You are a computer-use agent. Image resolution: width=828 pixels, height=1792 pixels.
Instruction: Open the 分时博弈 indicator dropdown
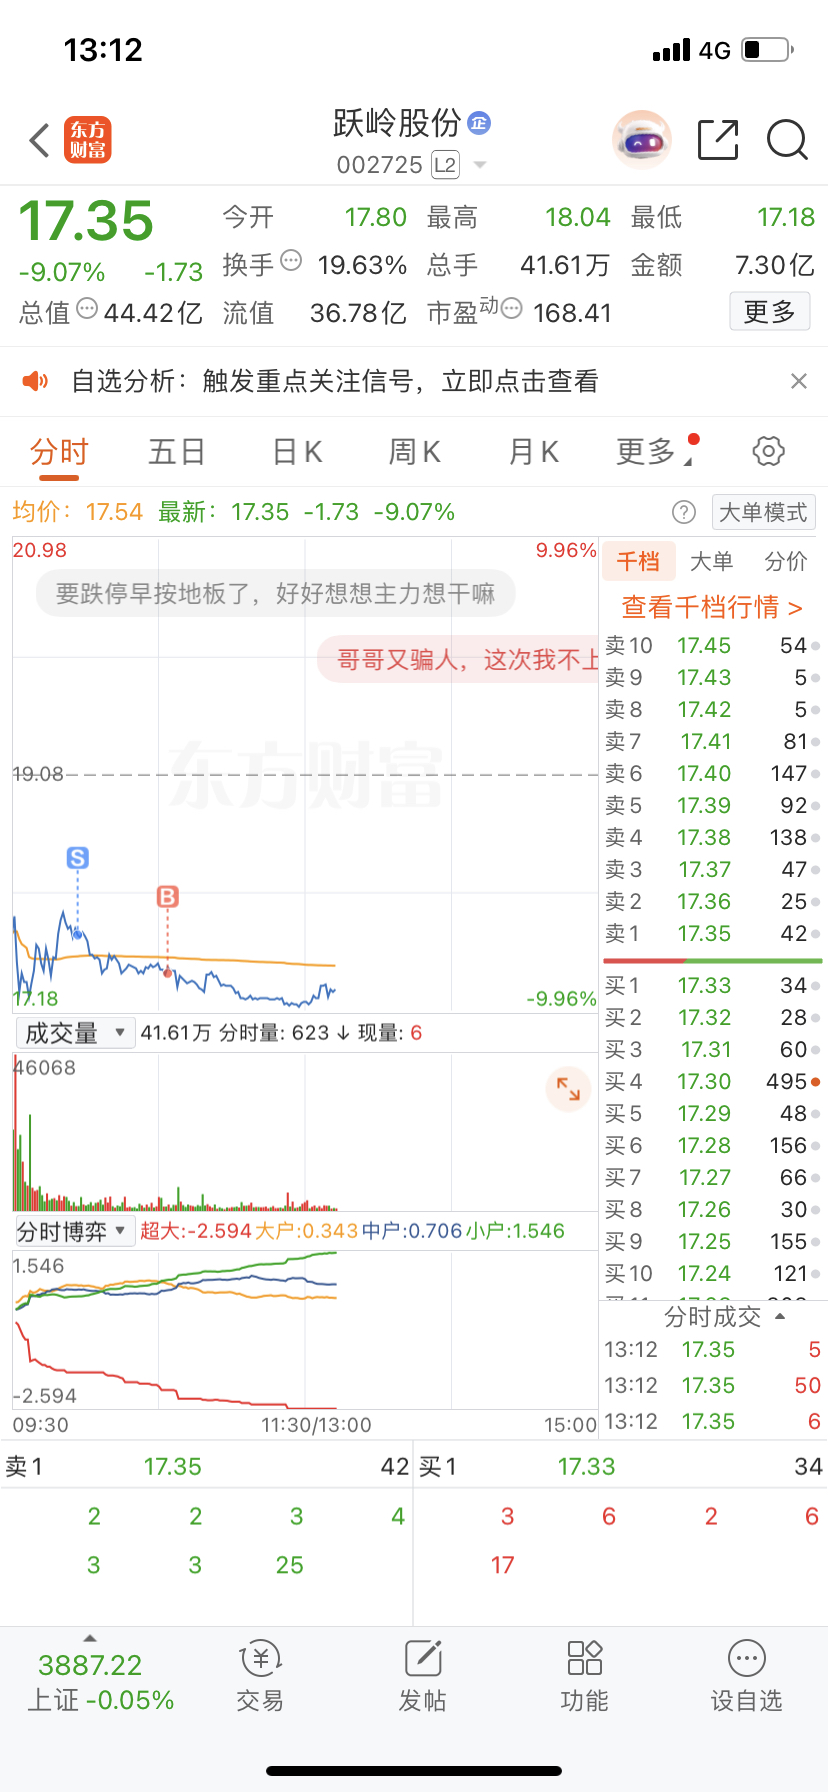click(75, 1231)
